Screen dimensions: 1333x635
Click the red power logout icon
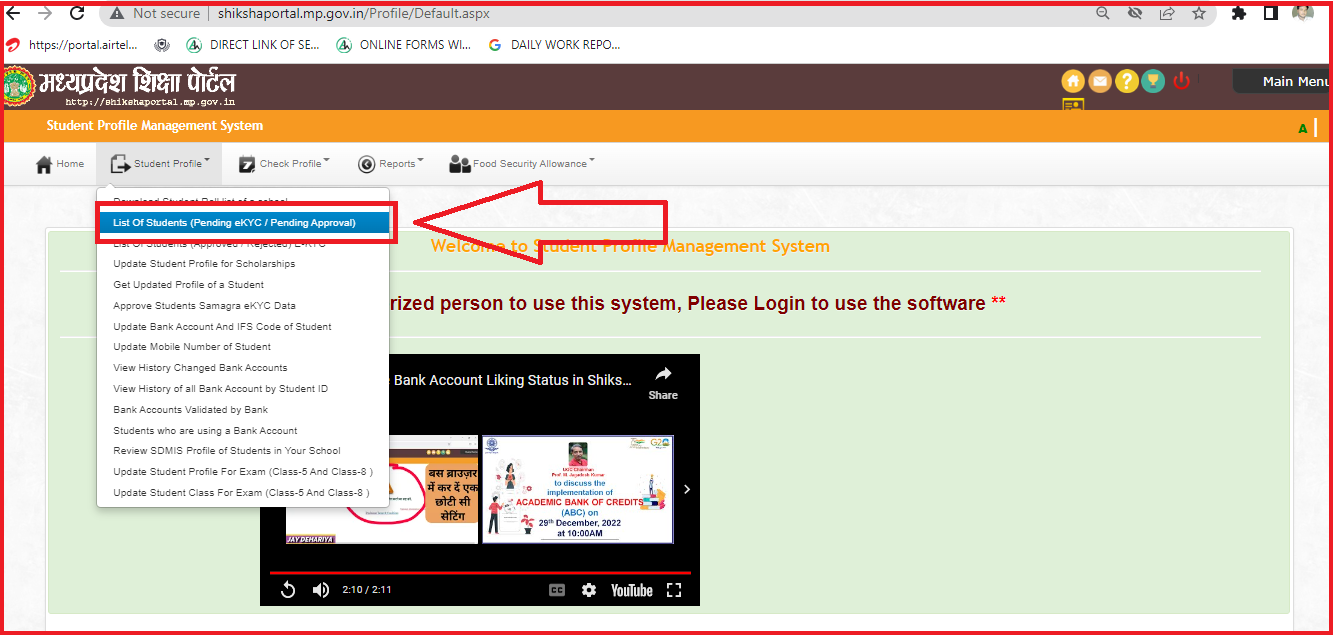[x=1181, y=81]
